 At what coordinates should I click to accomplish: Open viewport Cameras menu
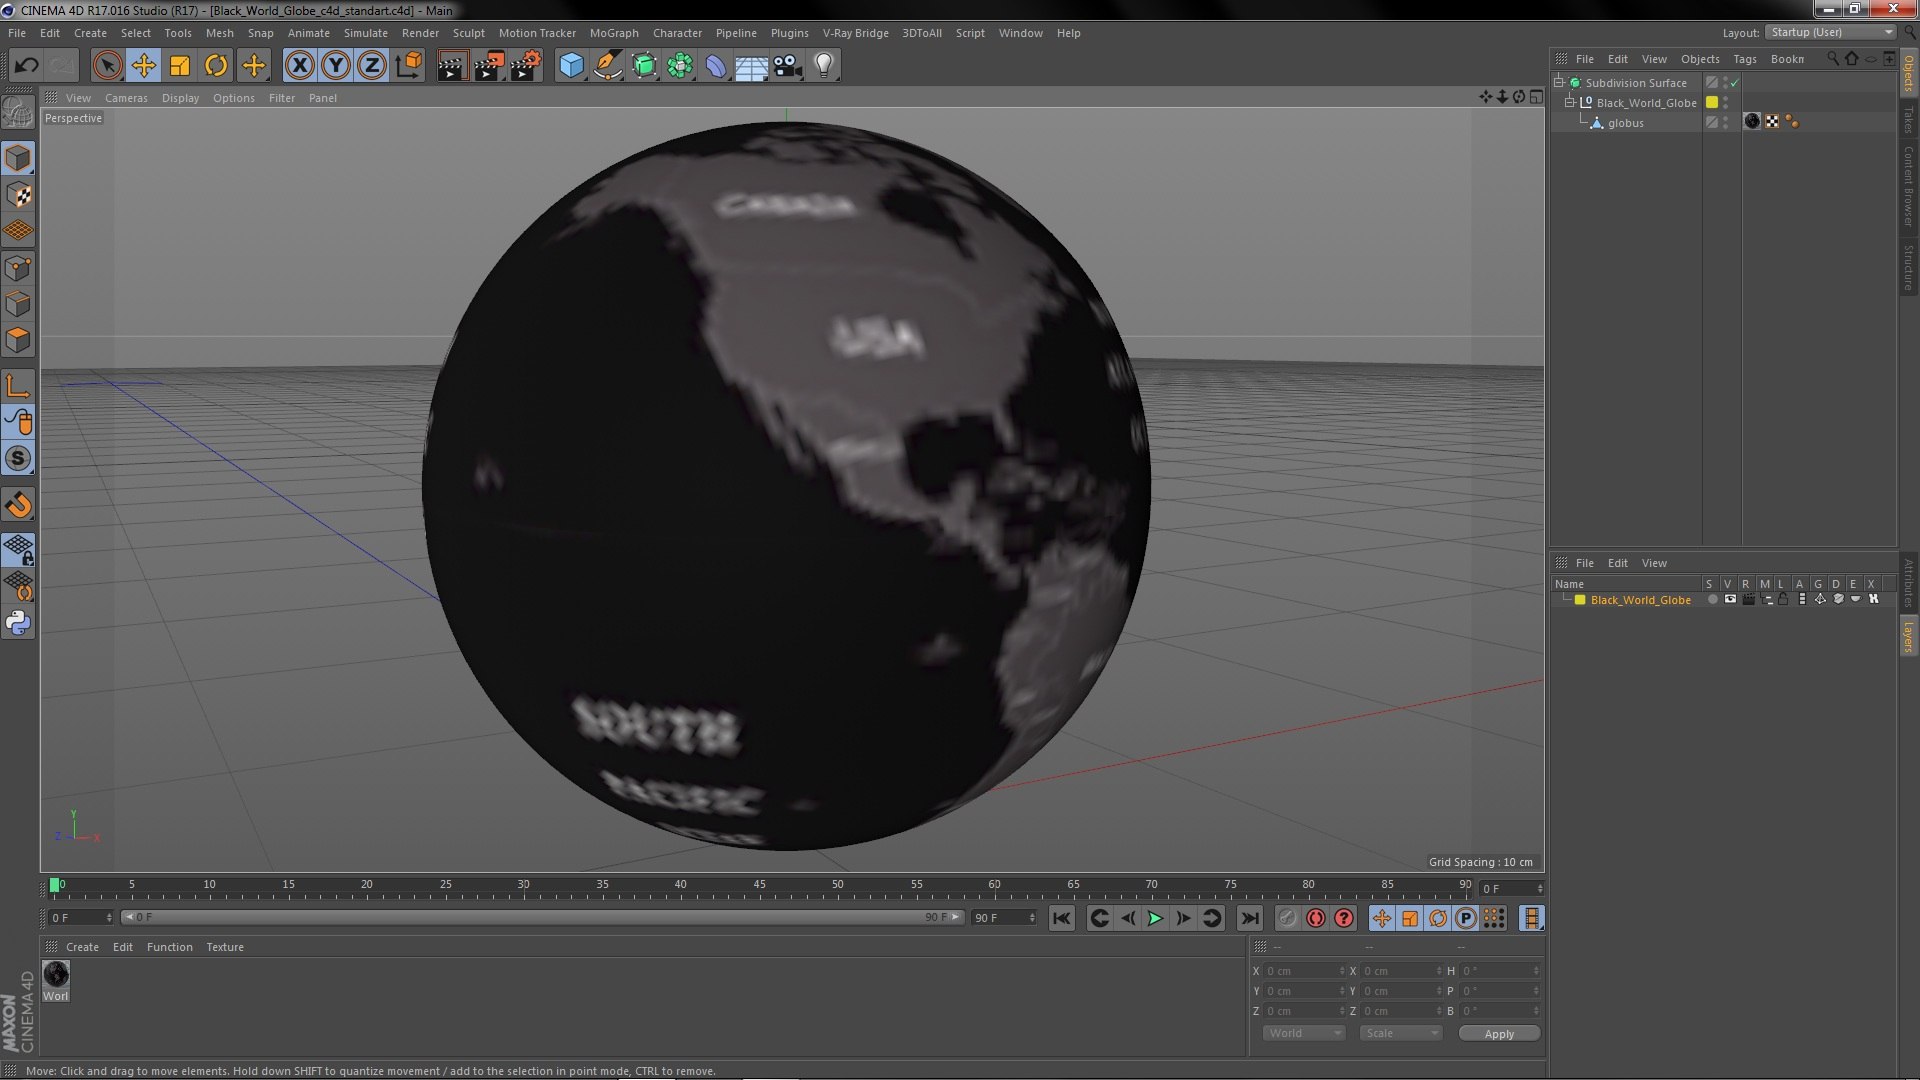tap(126, 98)
